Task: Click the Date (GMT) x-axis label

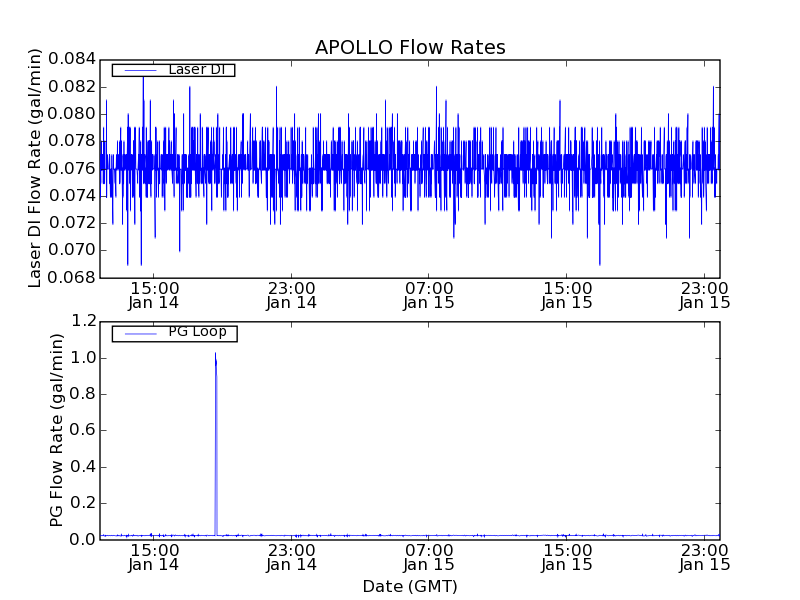Action: (410, 586)
